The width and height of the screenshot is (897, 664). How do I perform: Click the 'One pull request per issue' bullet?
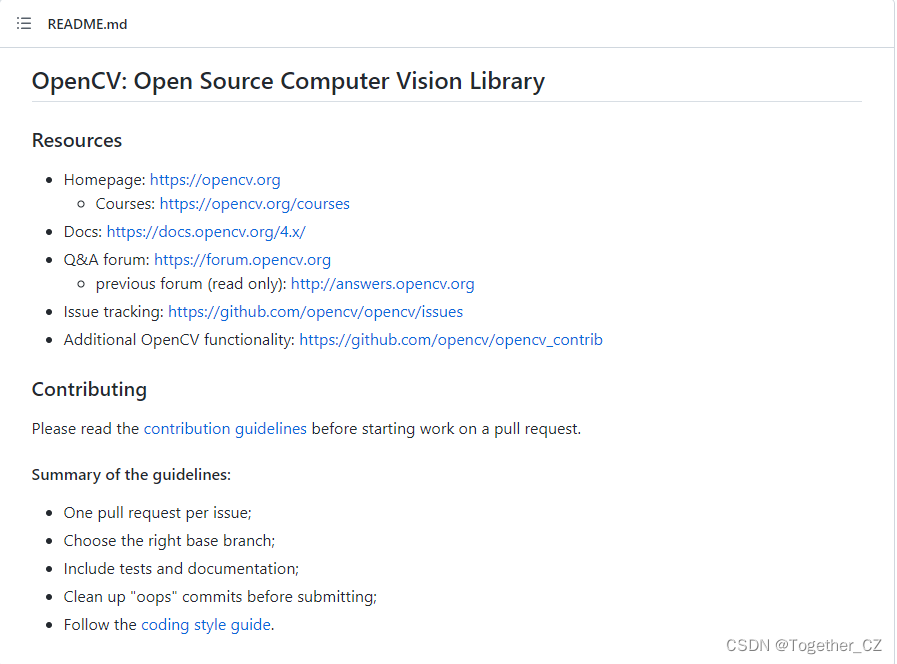point(157,512)
